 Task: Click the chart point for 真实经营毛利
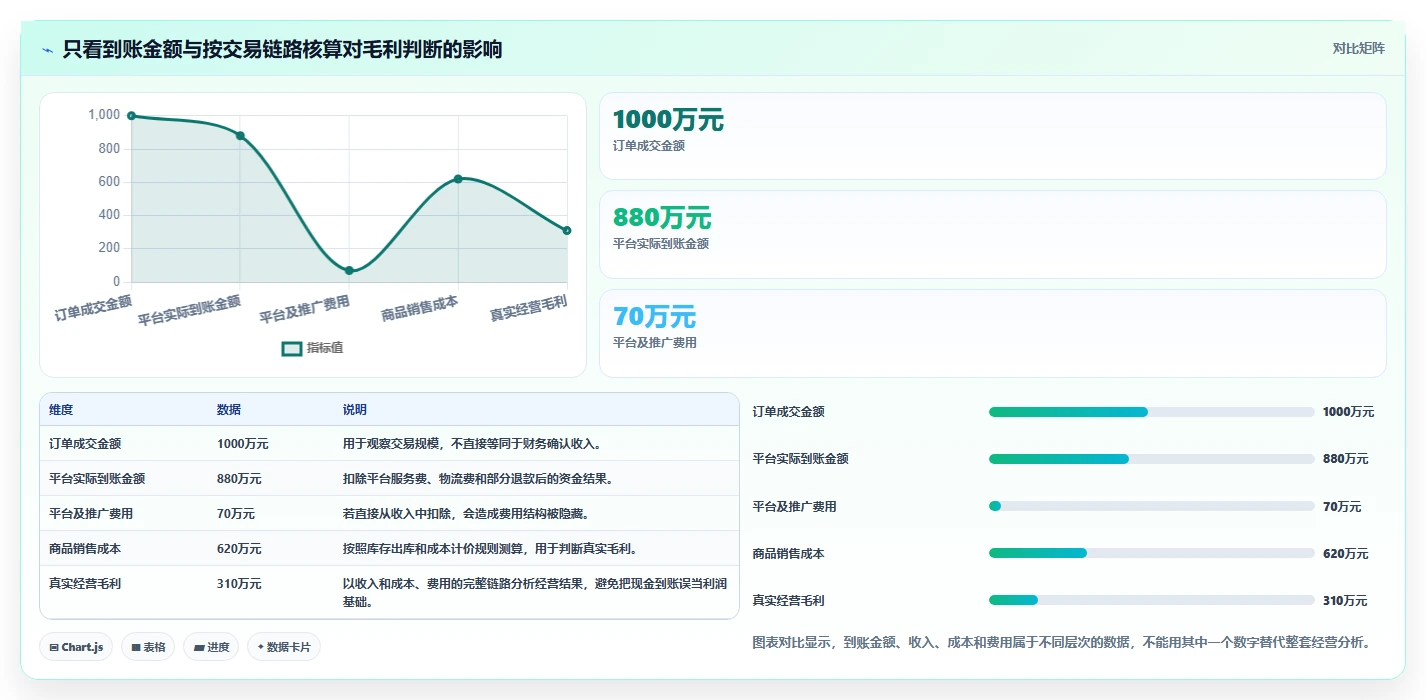pyautogui.click(x=567, y=231)
